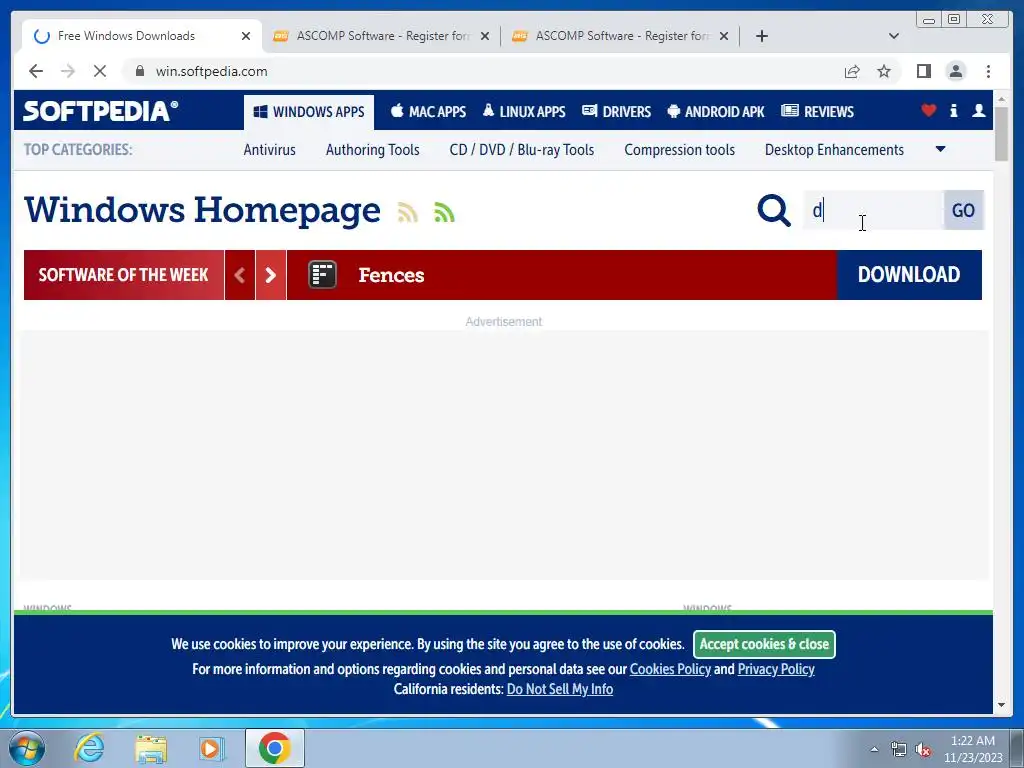Click the GO search button
Screen dimensions: 1024x768
(x=963, y=210)
